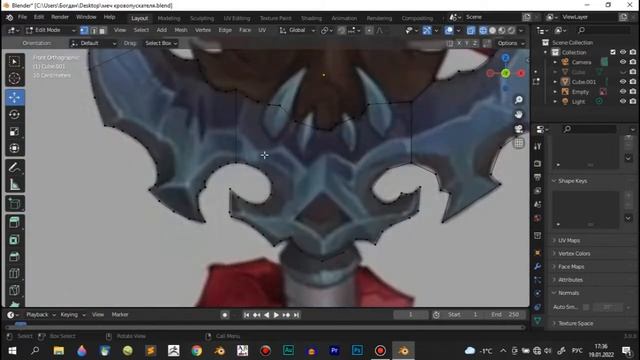Open the Vertex menu

pyautogui.click(x=202, y=30)
